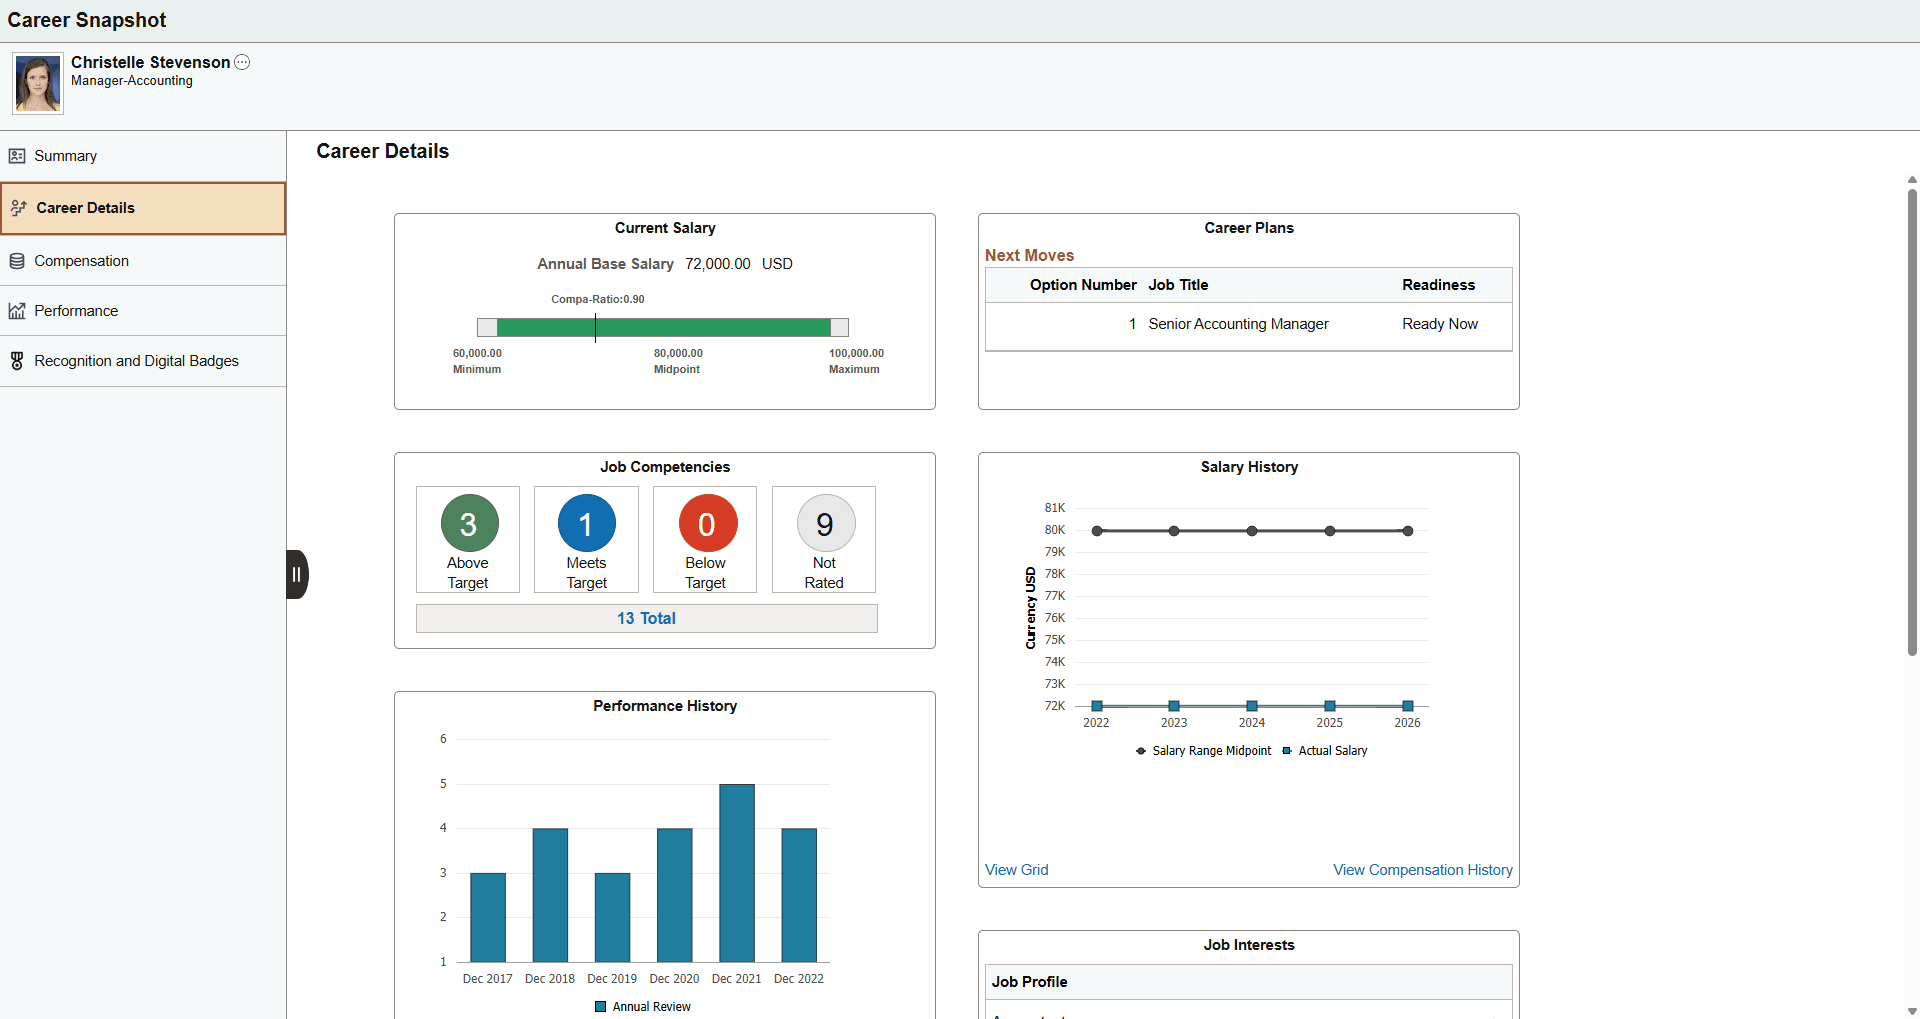Click the View Grid link

[x=1017, y=870]
